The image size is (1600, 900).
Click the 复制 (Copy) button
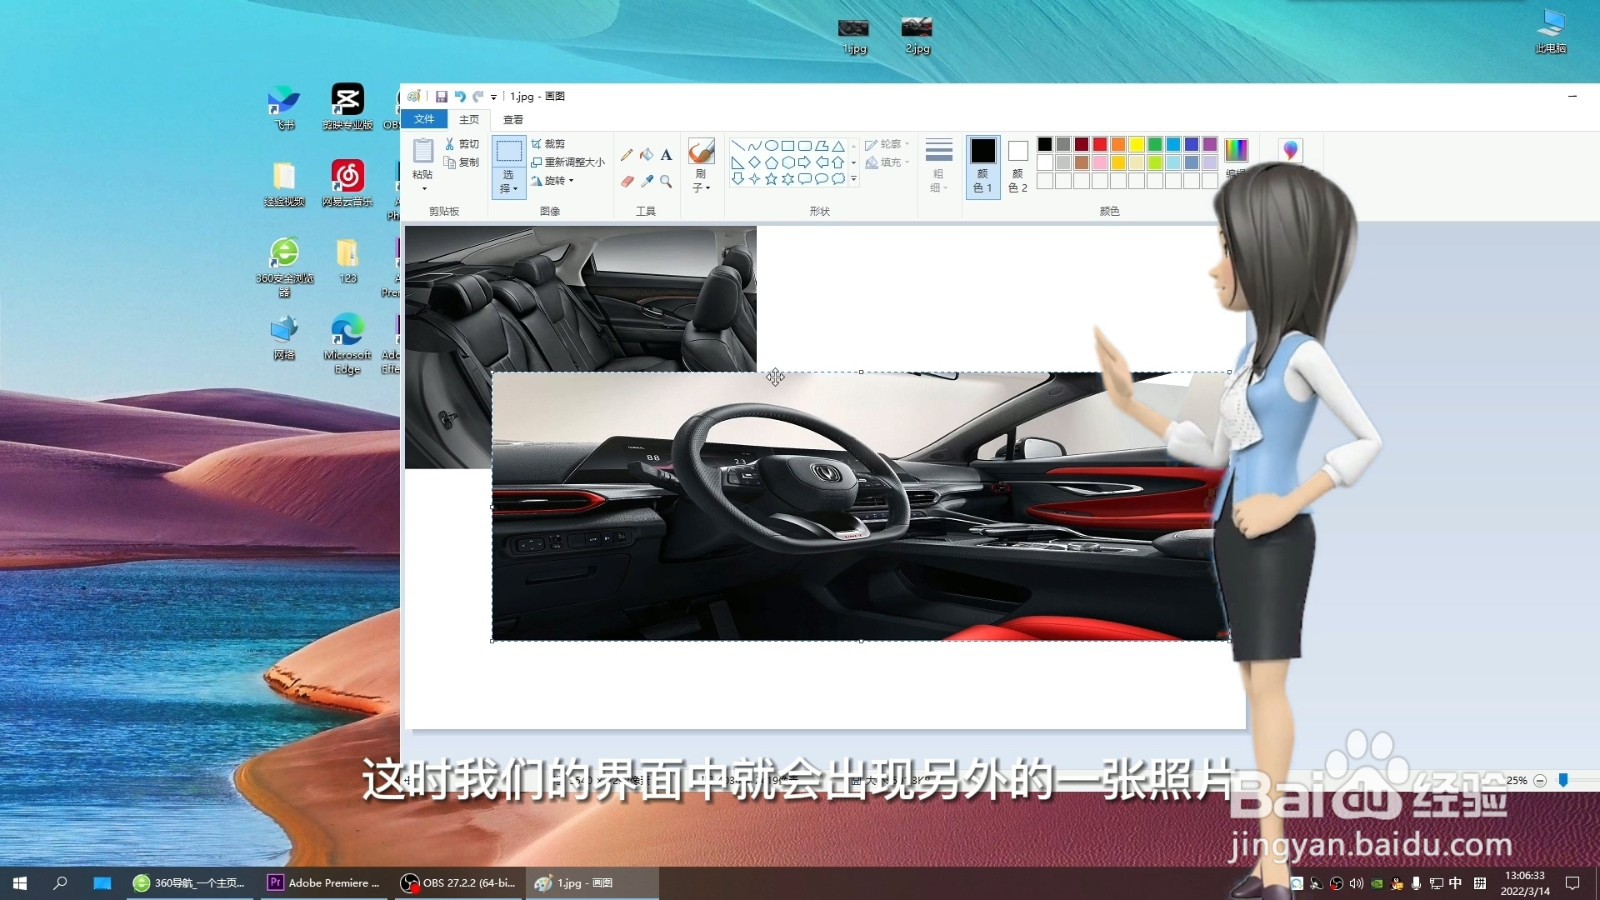click(462, 162)
